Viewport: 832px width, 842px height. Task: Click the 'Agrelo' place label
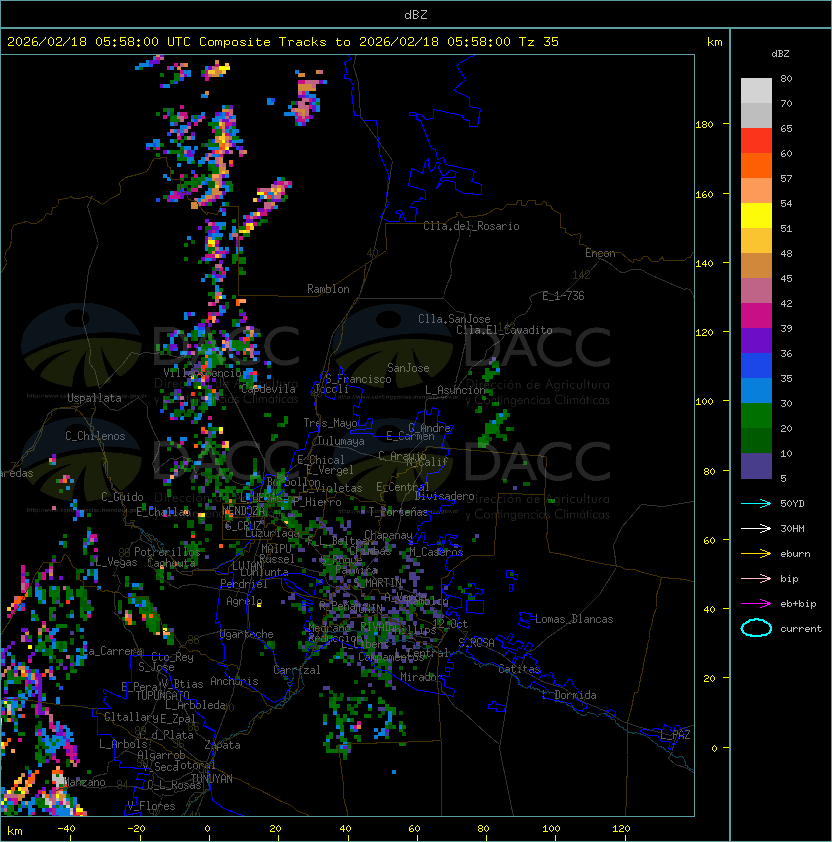coord(244,601)
